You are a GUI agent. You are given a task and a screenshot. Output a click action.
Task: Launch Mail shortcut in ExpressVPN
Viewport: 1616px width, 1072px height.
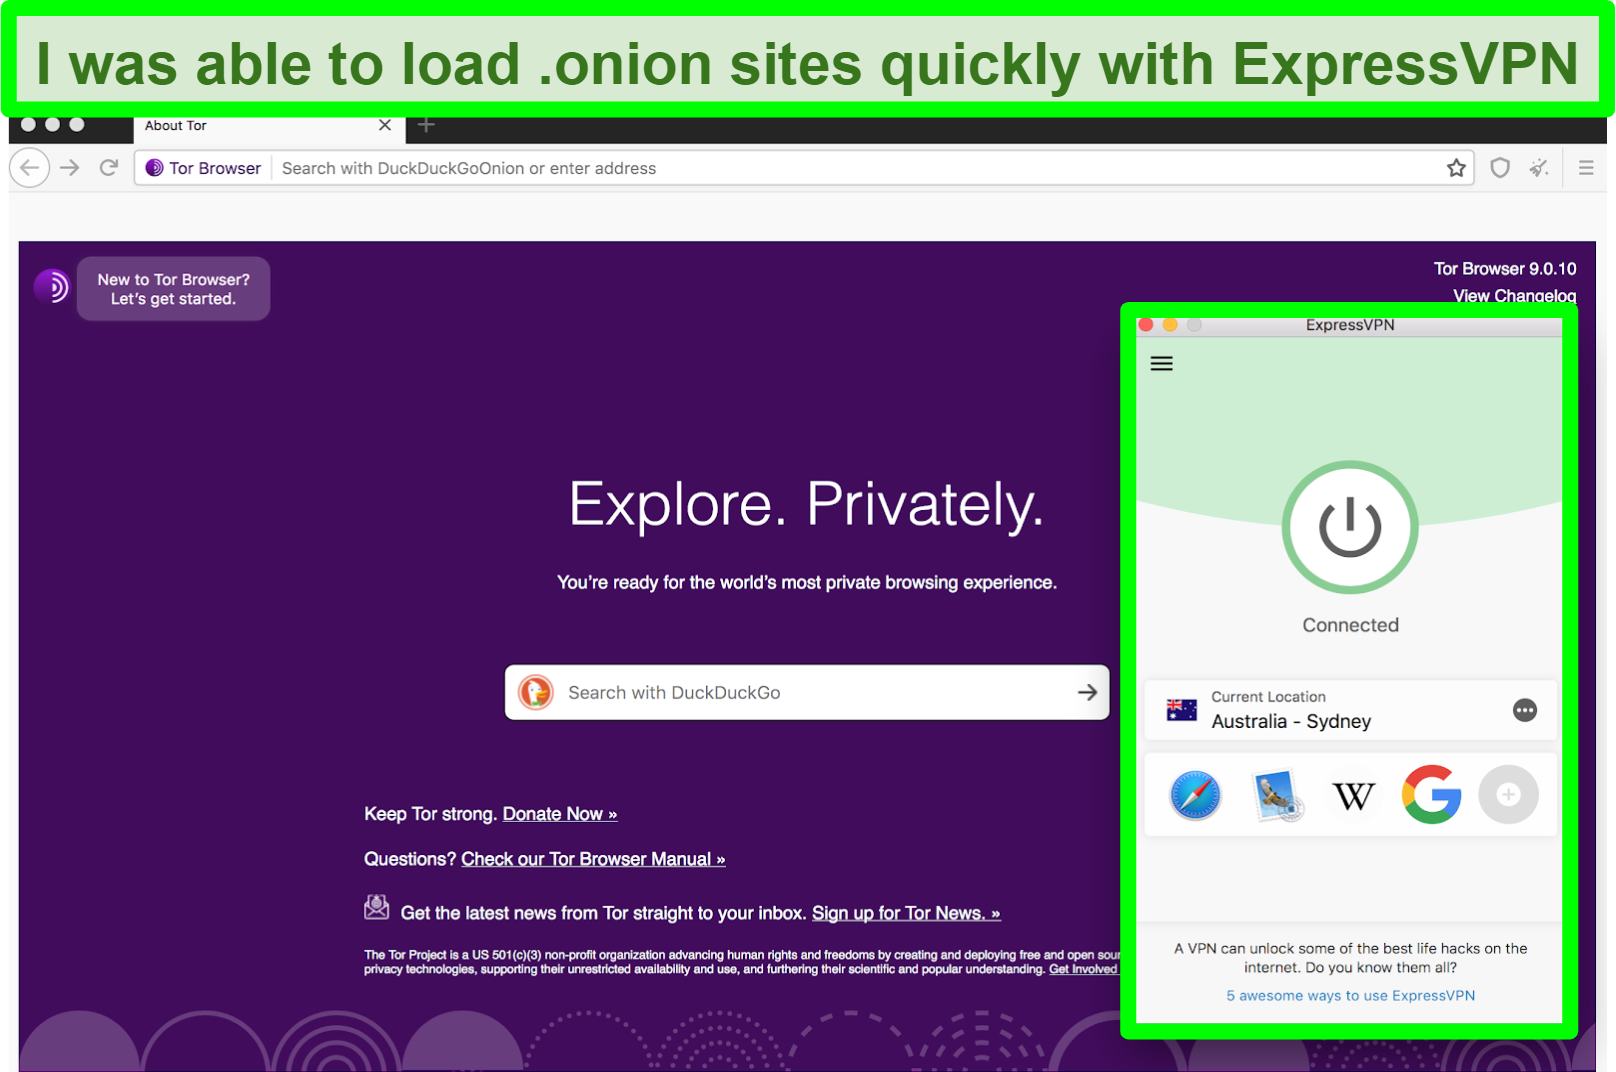coord(1276,795)
